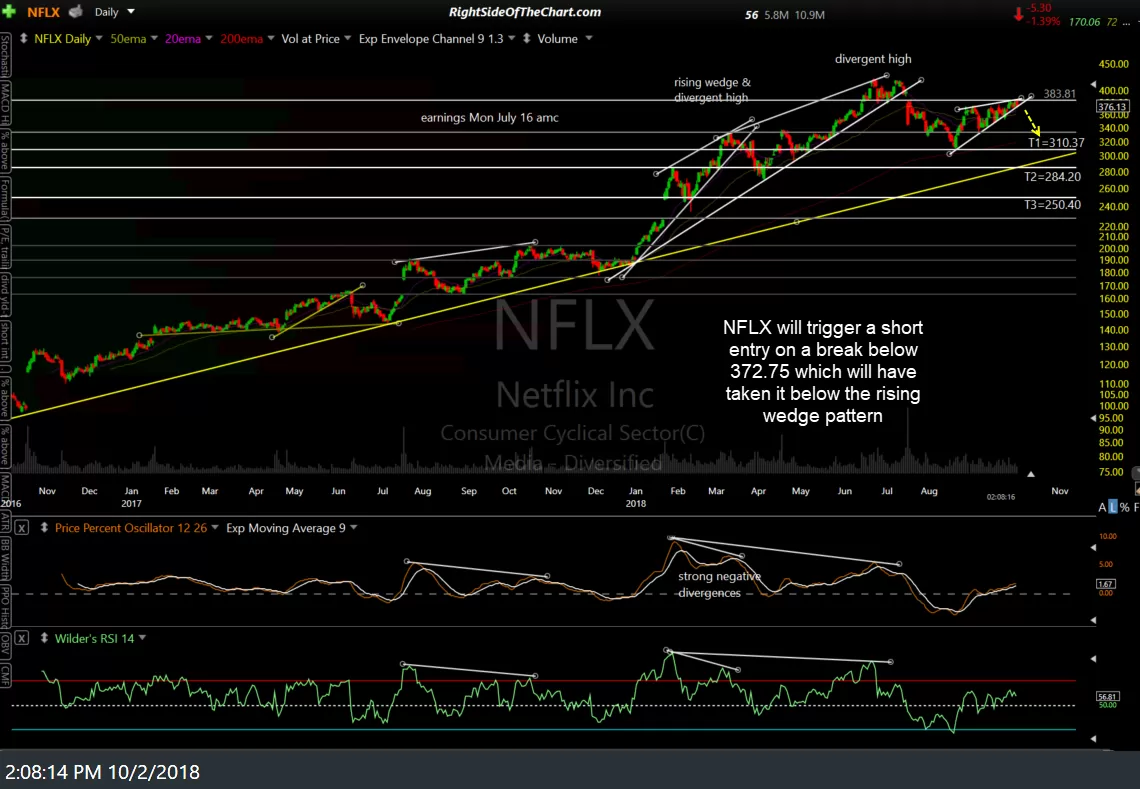Click the white up-triangle marker above time axis
The width and height of the screenshot is (1140, 789).
pos(1030,474)
